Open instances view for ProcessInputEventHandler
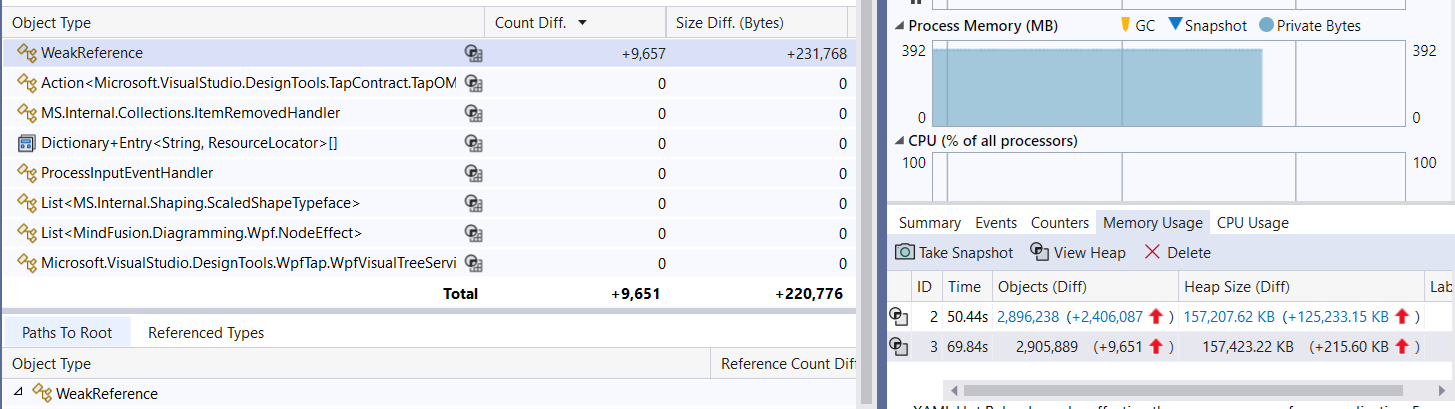This screenshot has width=1455, height=409. tap(474, 173)
